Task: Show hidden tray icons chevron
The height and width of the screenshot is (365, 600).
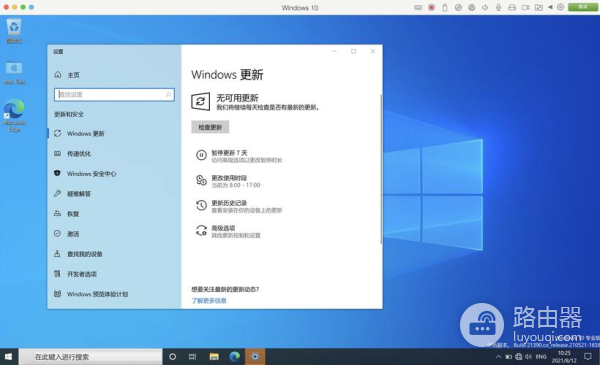Action: (498, 357)
